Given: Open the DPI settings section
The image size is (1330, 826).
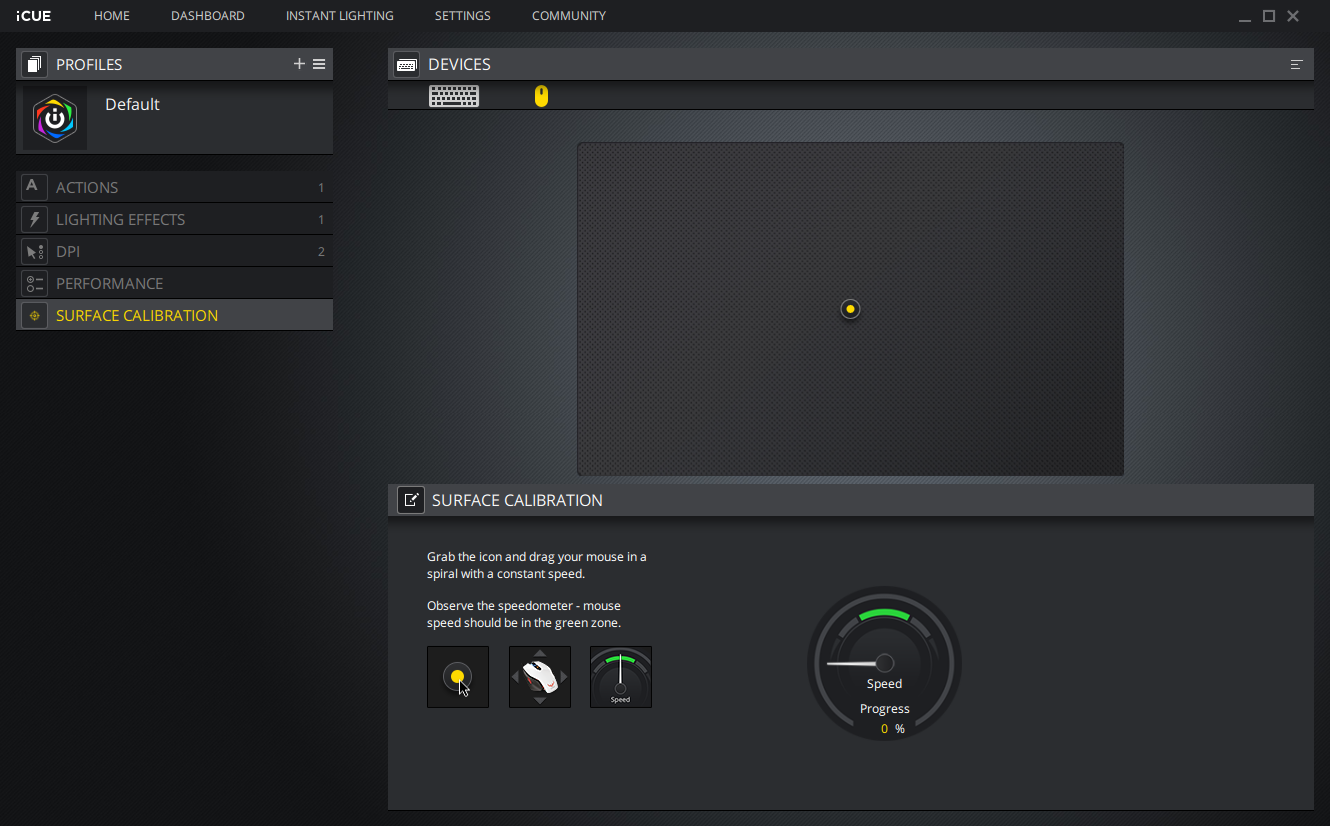Looking at the screenshot, I should [68, 251].
